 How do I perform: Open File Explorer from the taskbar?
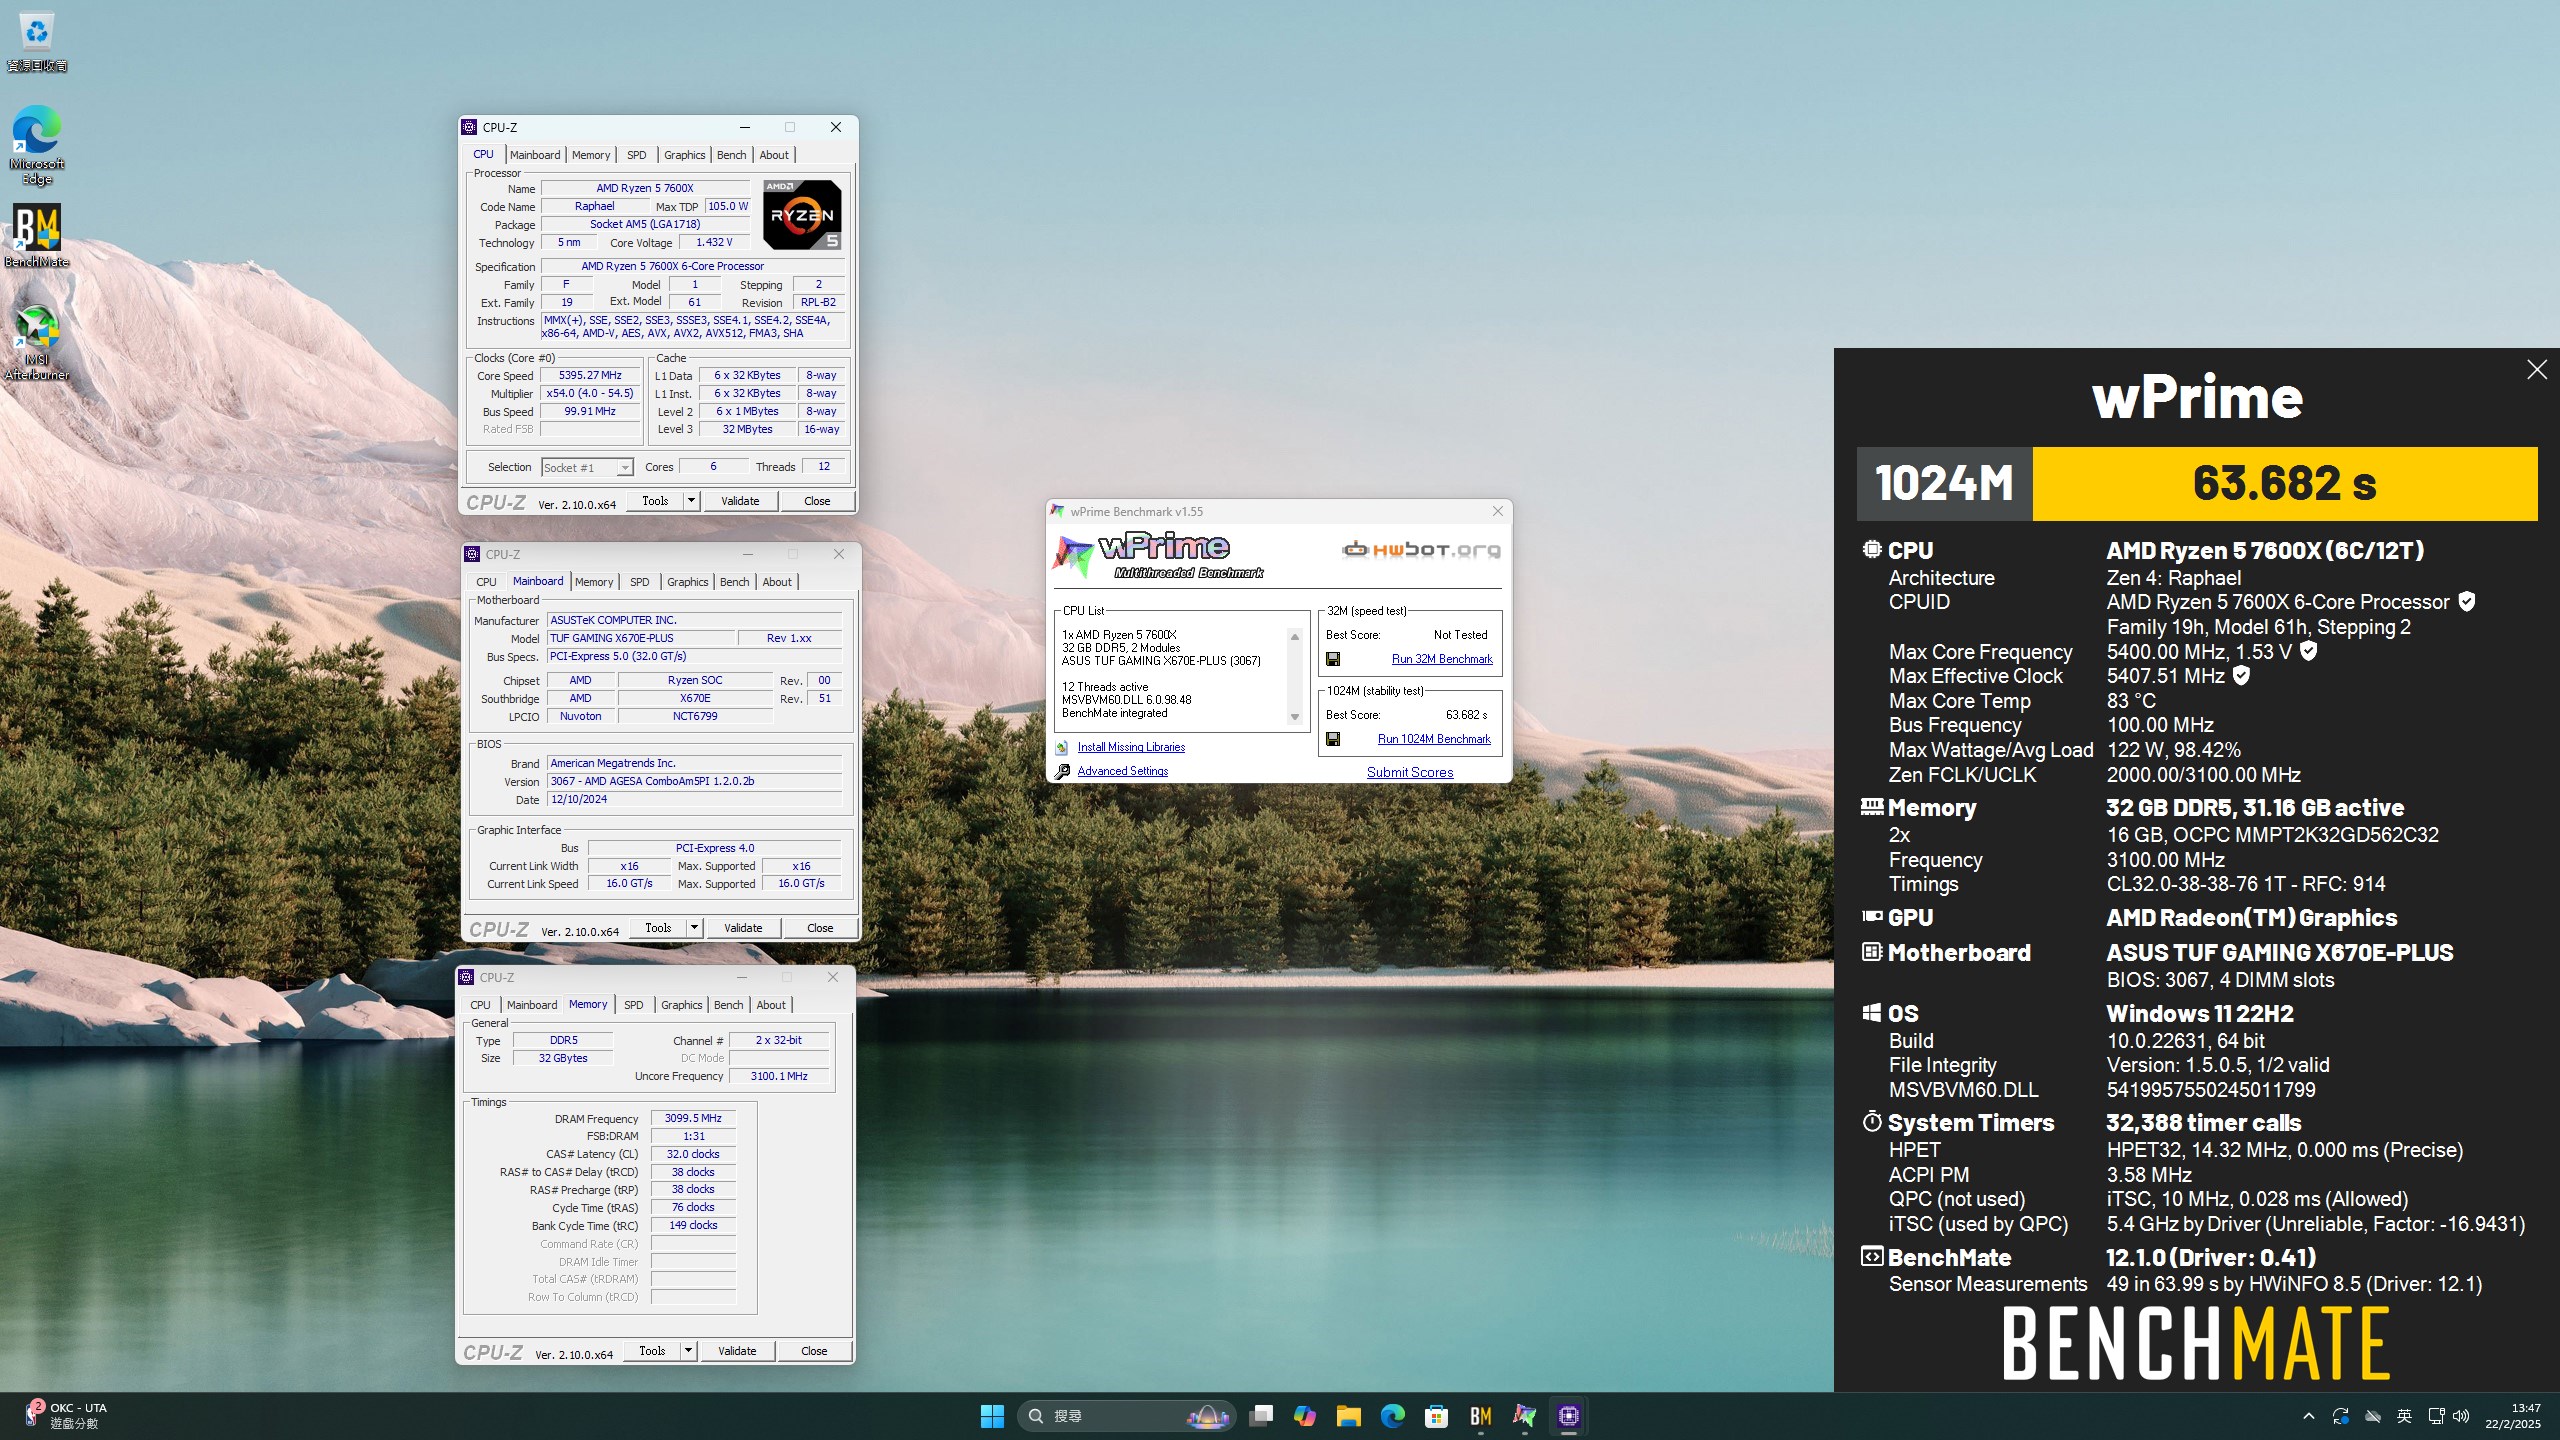point(1349,1415)
